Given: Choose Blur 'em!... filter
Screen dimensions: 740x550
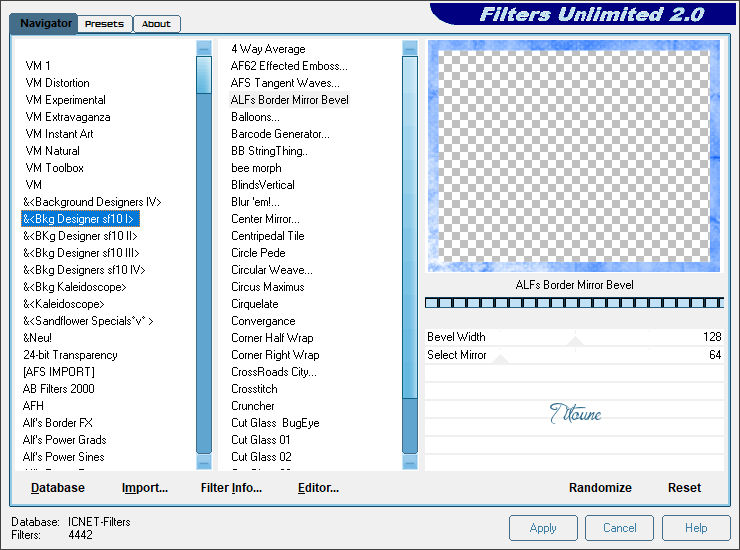Looking at the screenshot, I should click(x=255, y=202).
